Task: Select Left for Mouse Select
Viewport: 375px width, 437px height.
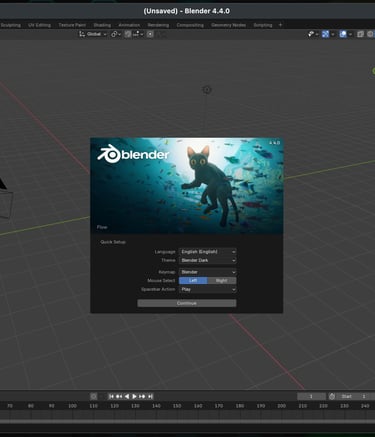Action: (193, 281)
